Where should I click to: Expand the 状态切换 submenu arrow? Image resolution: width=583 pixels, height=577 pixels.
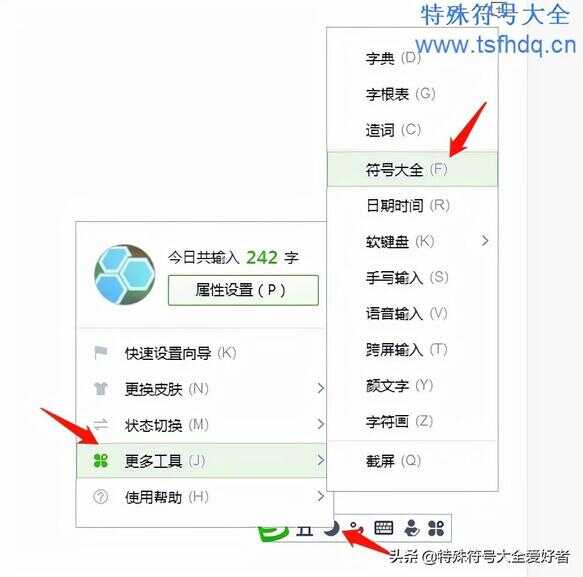click(320, 424)
